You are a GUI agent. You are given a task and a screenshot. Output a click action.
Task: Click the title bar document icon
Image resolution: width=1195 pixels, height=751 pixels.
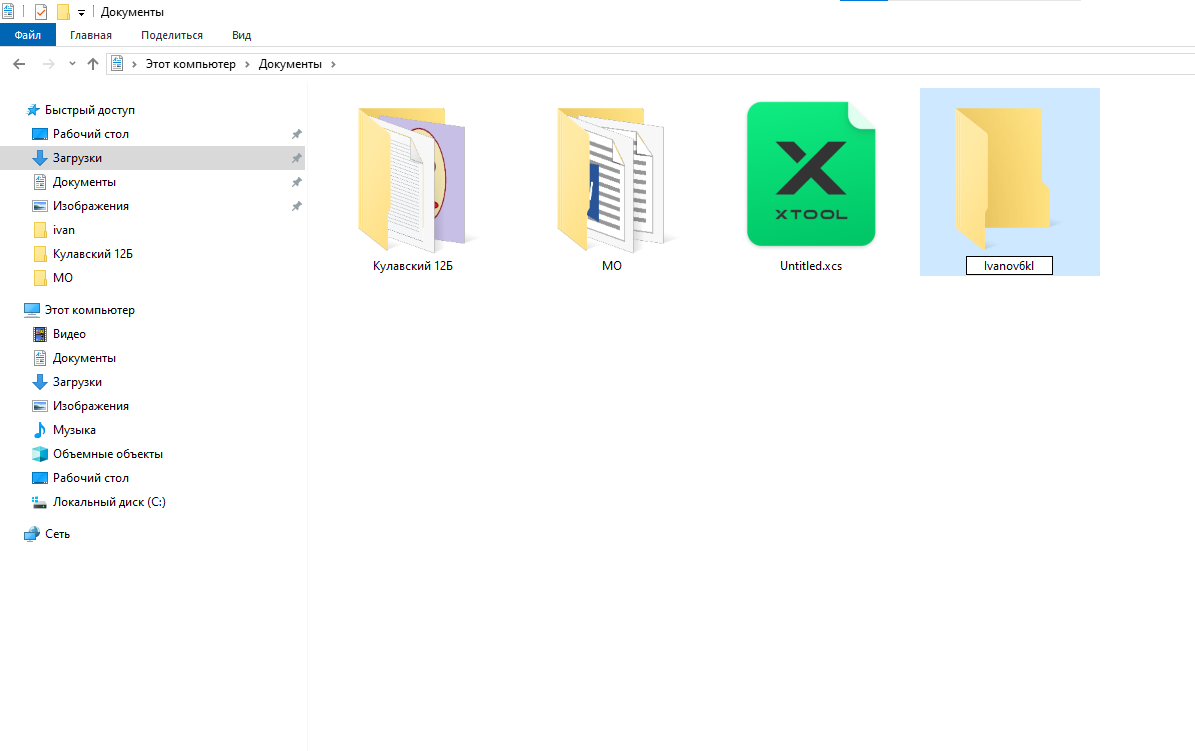tap(8, 11)
